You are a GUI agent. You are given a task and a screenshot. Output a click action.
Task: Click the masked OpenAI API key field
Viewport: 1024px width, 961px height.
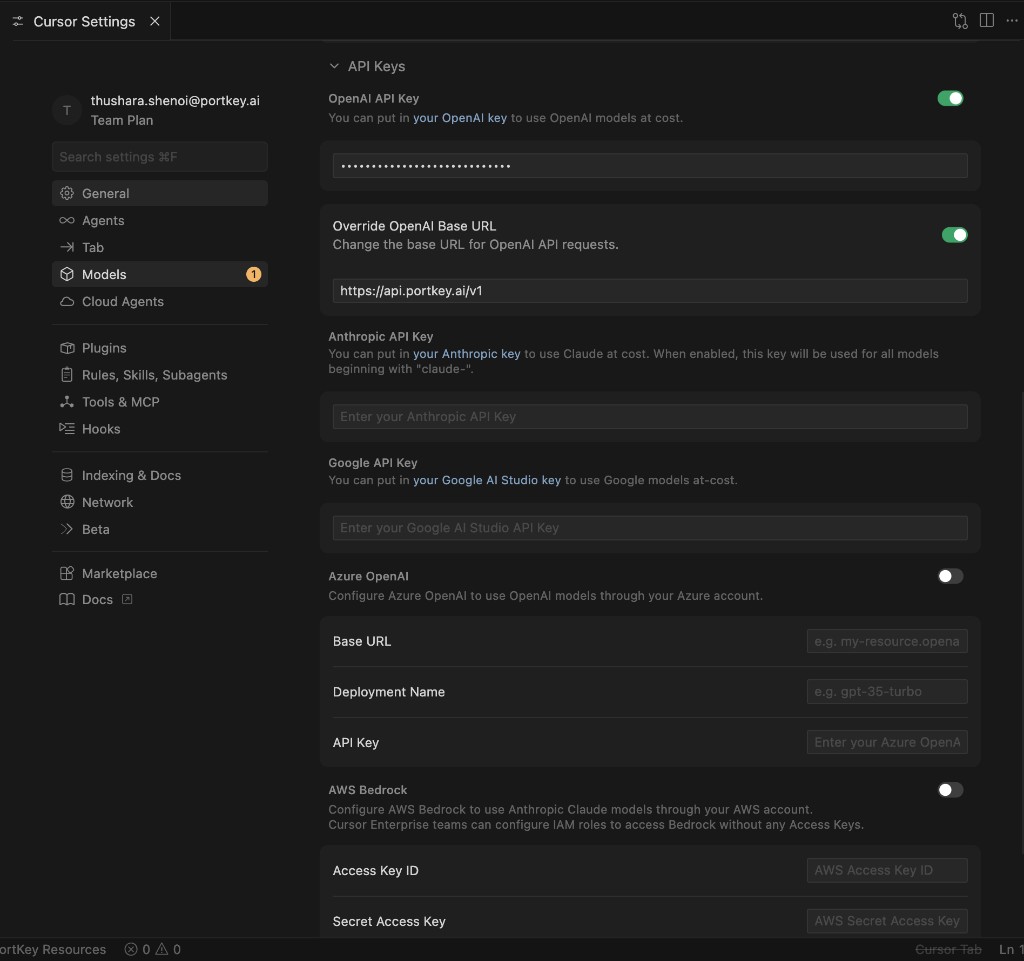coord(650,166)
